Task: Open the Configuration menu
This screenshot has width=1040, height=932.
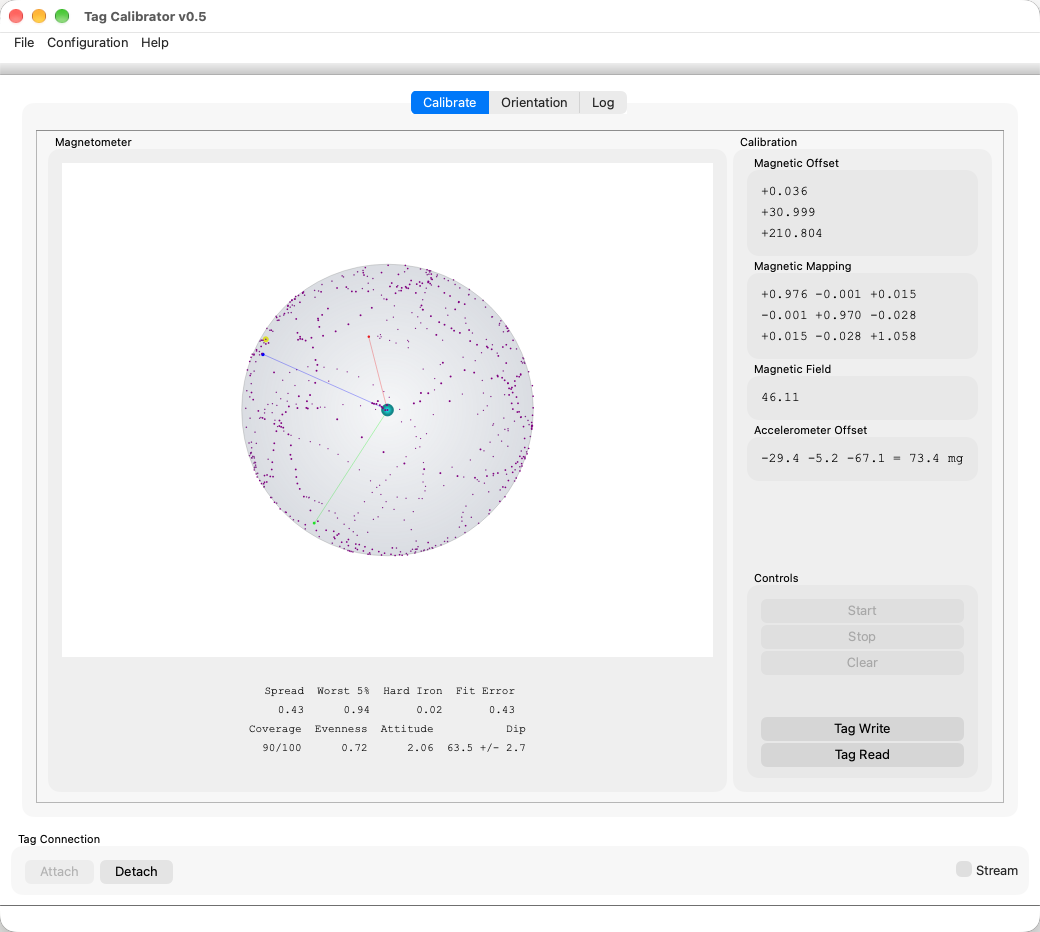Action: click(x=88, y=42)
